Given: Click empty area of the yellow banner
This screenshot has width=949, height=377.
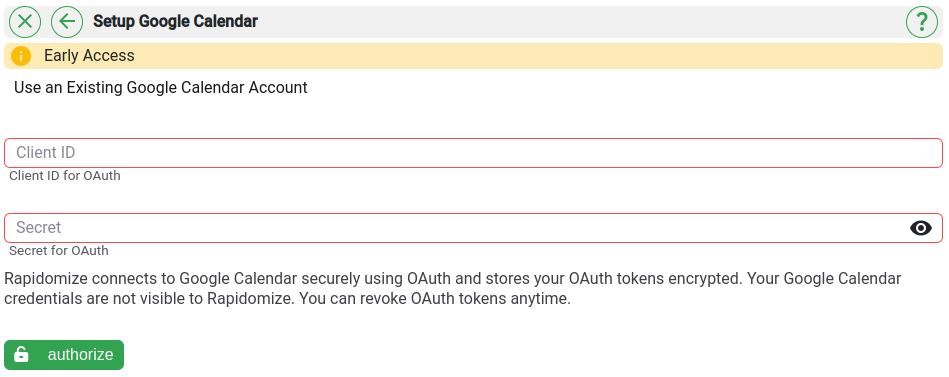Looking at the screenshot, I should [x=533, y=56].
